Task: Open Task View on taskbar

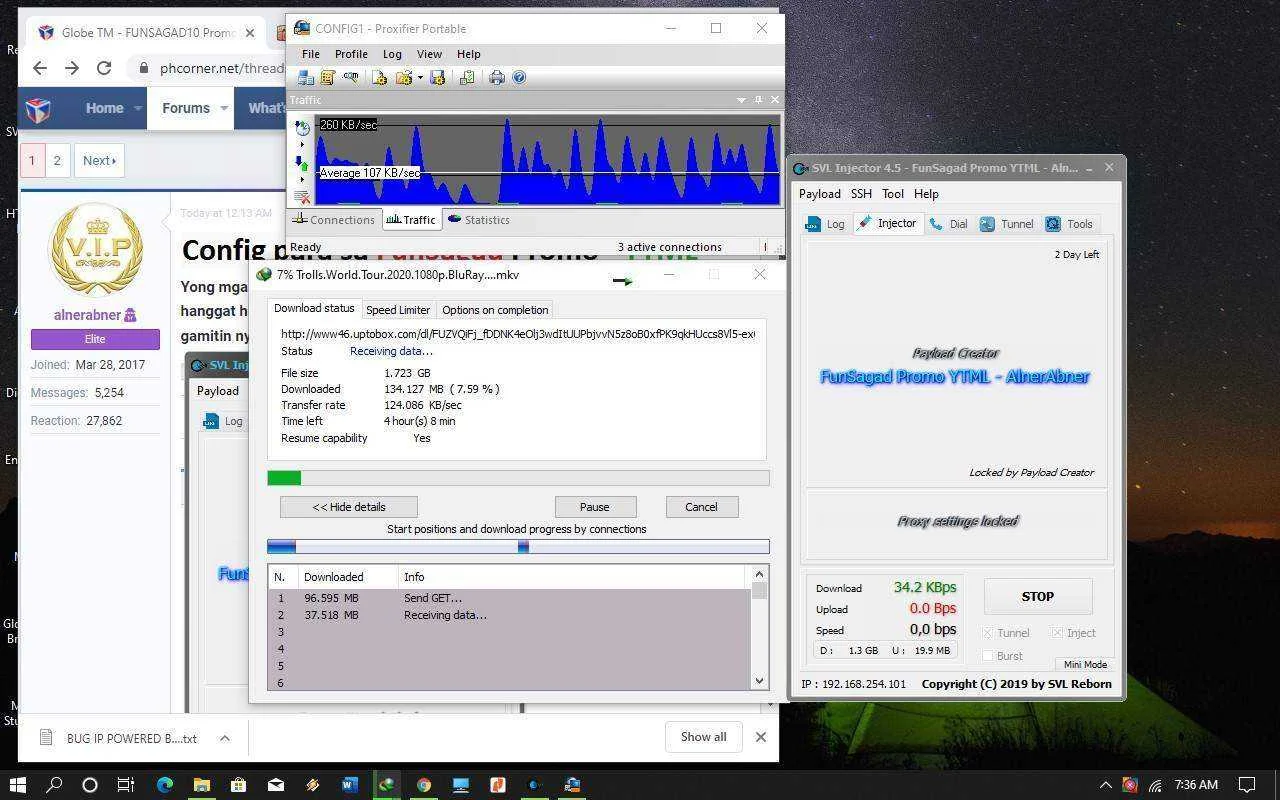Action: click(126, 785)
